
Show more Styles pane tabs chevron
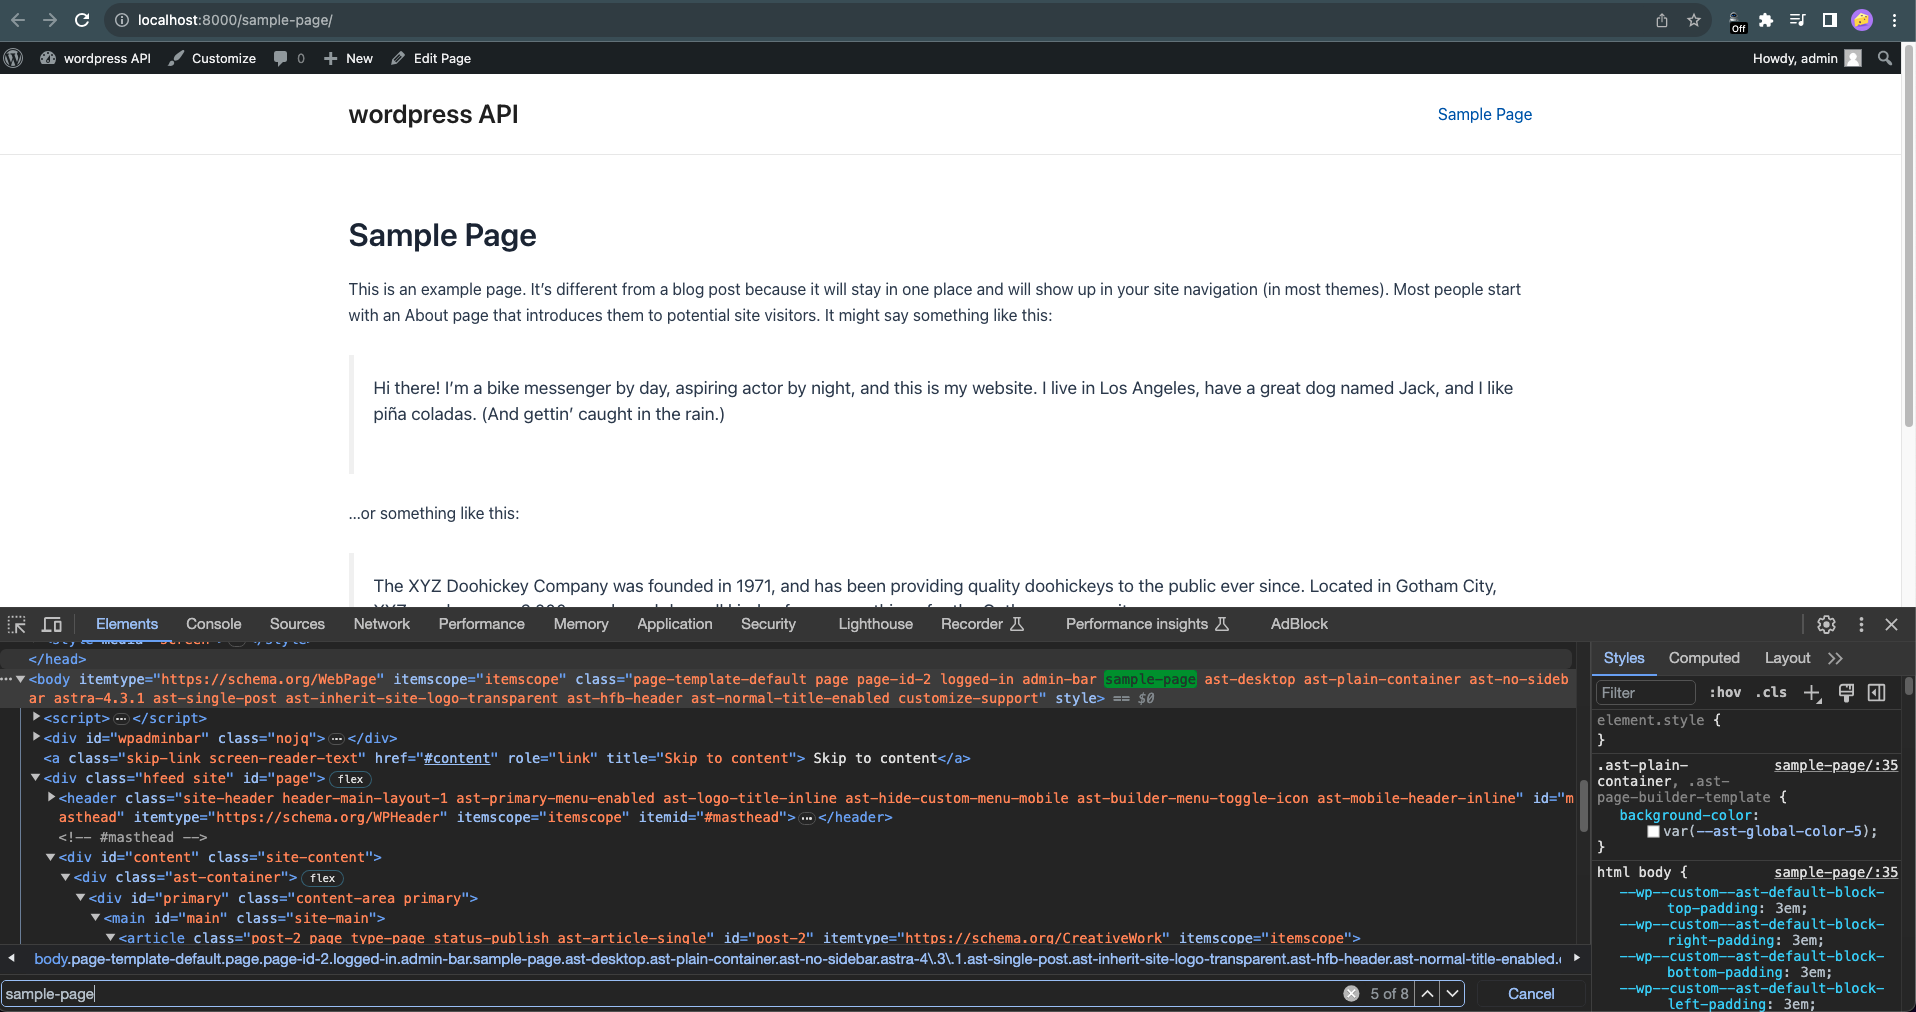coord(1835,658)
